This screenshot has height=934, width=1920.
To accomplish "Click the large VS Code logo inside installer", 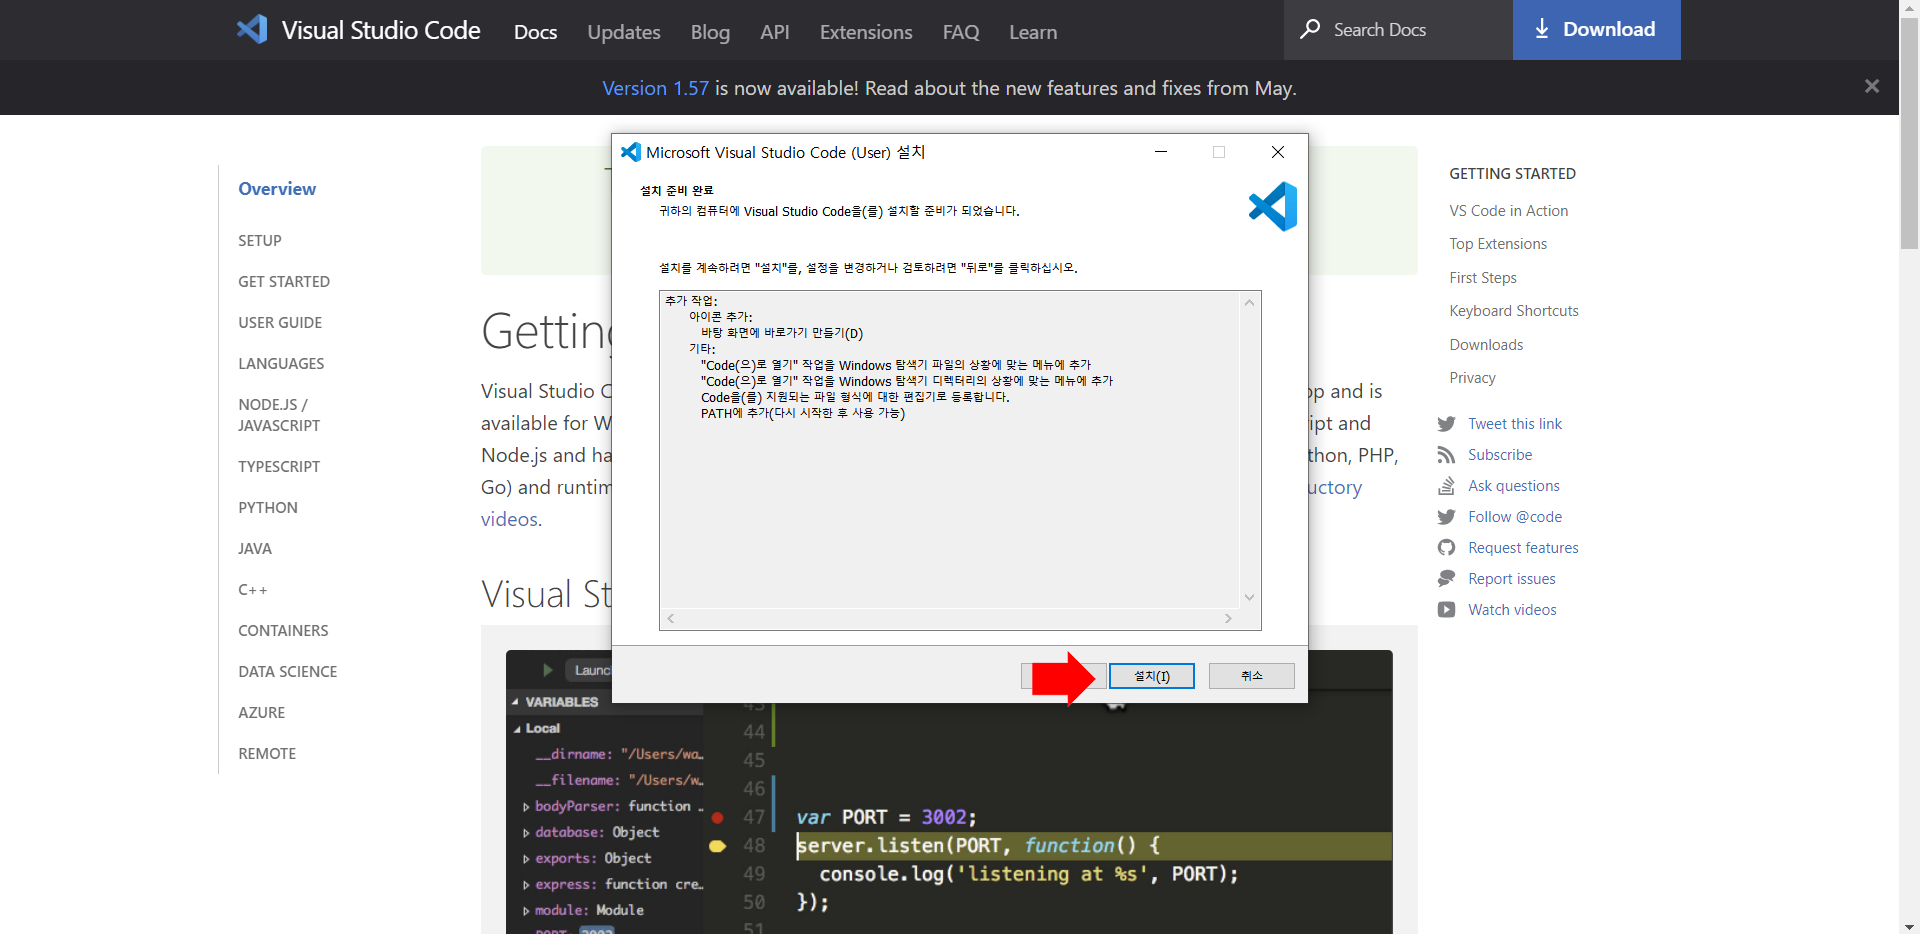I will click(x=1272, y=207).
